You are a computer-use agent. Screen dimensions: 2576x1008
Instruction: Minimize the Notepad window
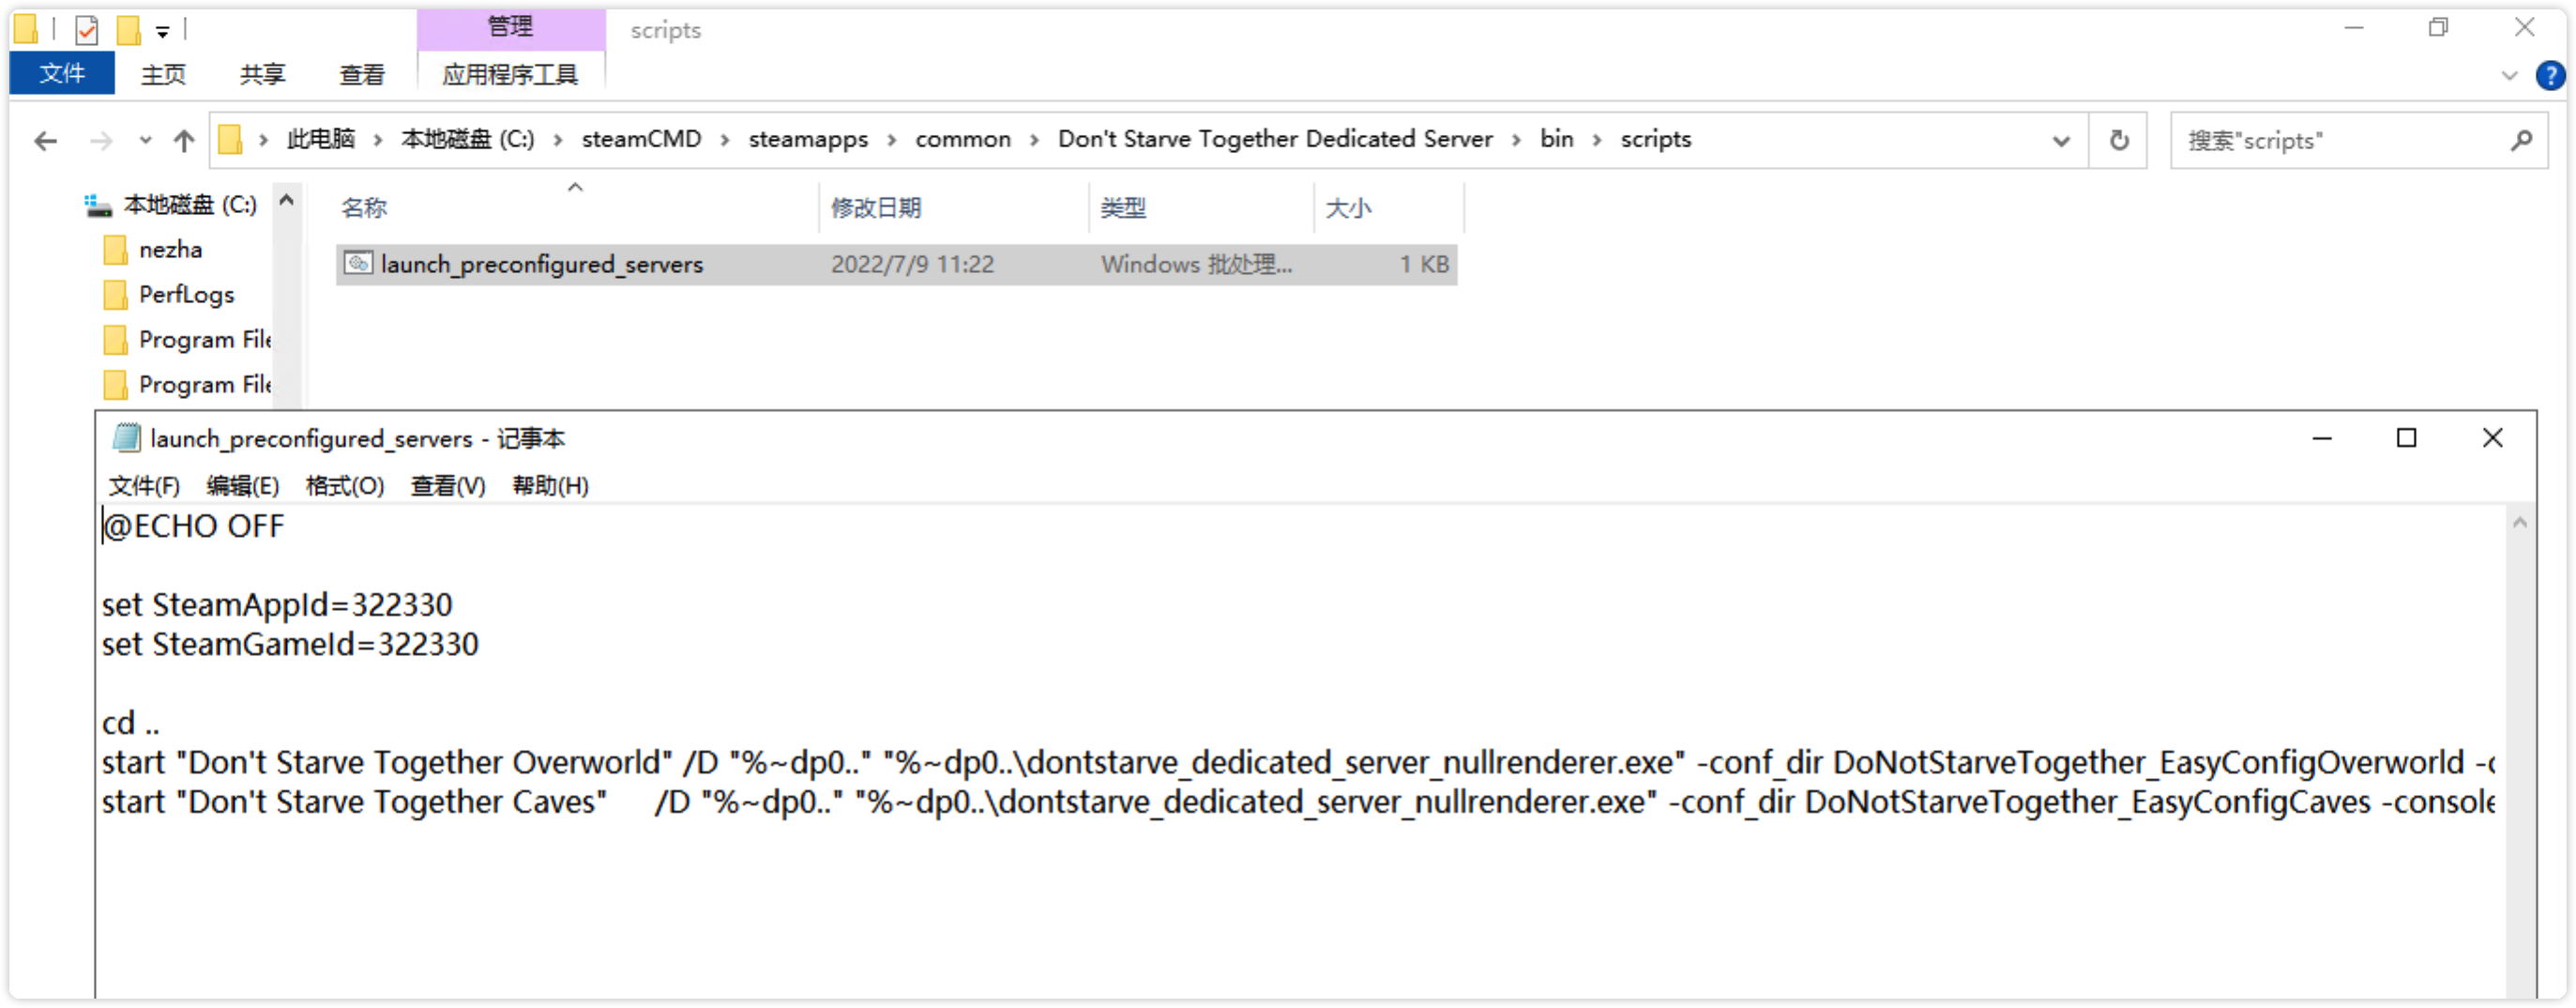pyautogui.click(x=2322, y=438)
